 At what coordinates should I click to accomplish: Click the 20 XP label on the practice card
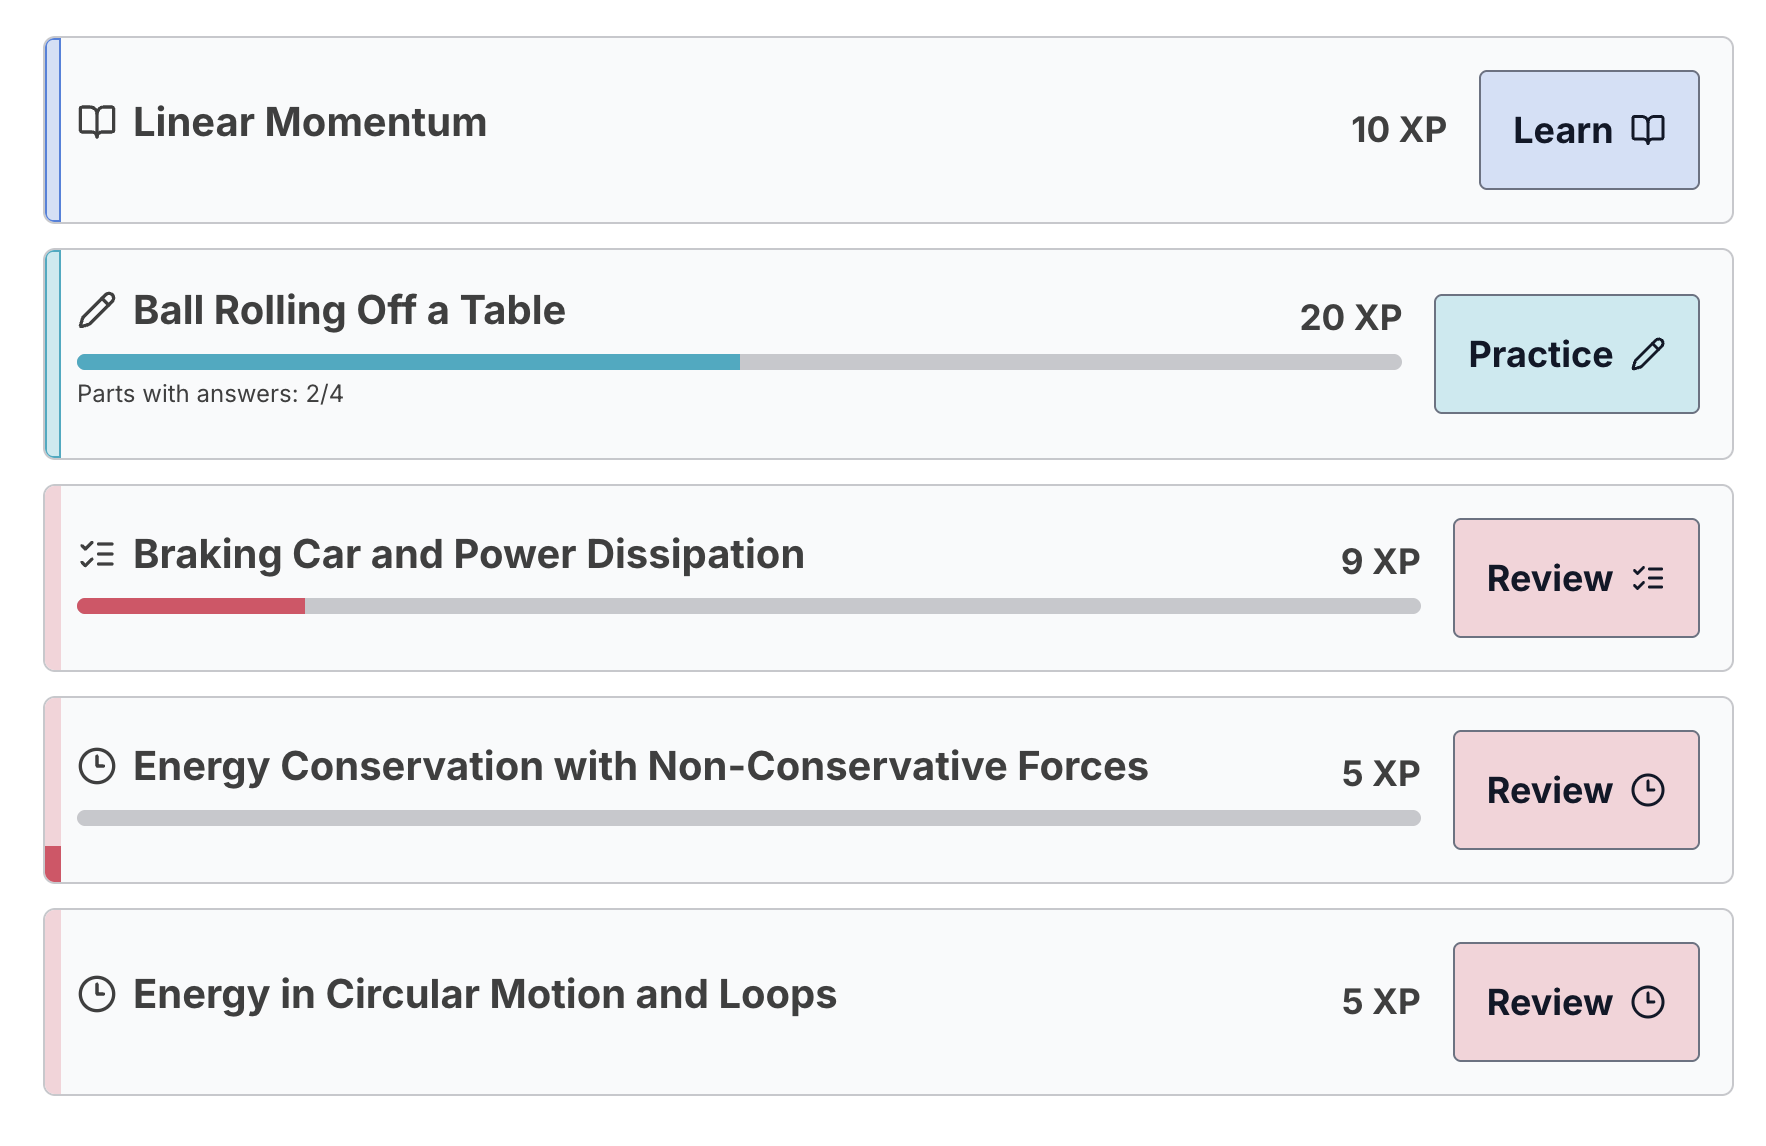(x=1351, y=317)
